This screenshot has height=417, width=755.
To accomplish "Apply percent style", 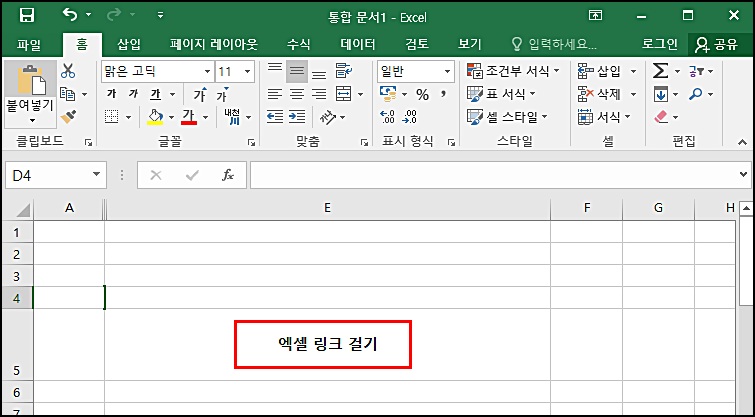I will point(422,94).
